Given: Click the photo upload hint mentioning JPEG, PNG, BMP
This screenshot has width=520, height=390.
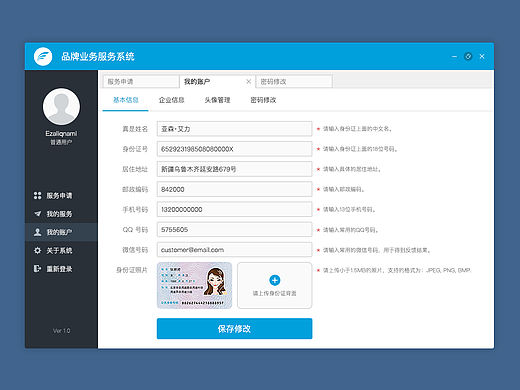Looking at the screenshot, I should point(397,270).
